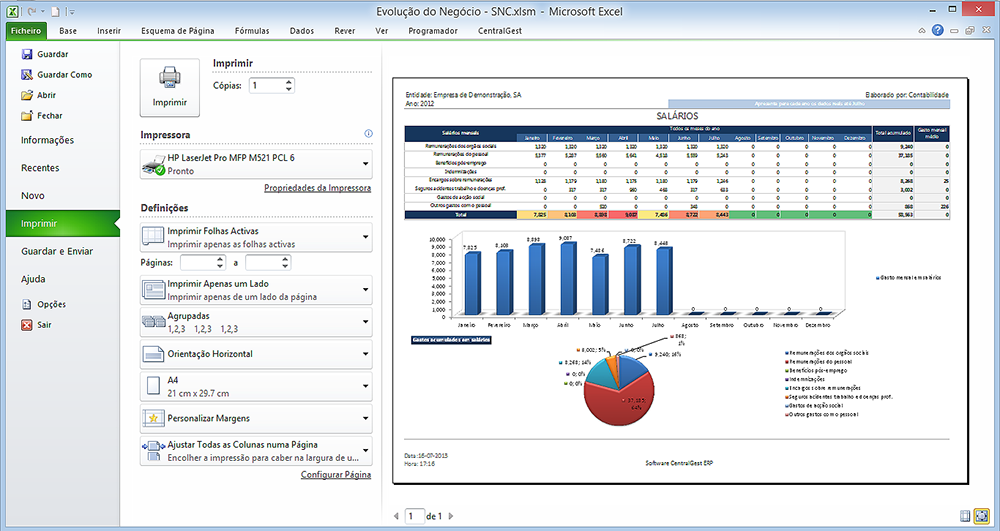Click the Excel application icon in title bar
The image size is (1000, 531).
coord(12,11)
